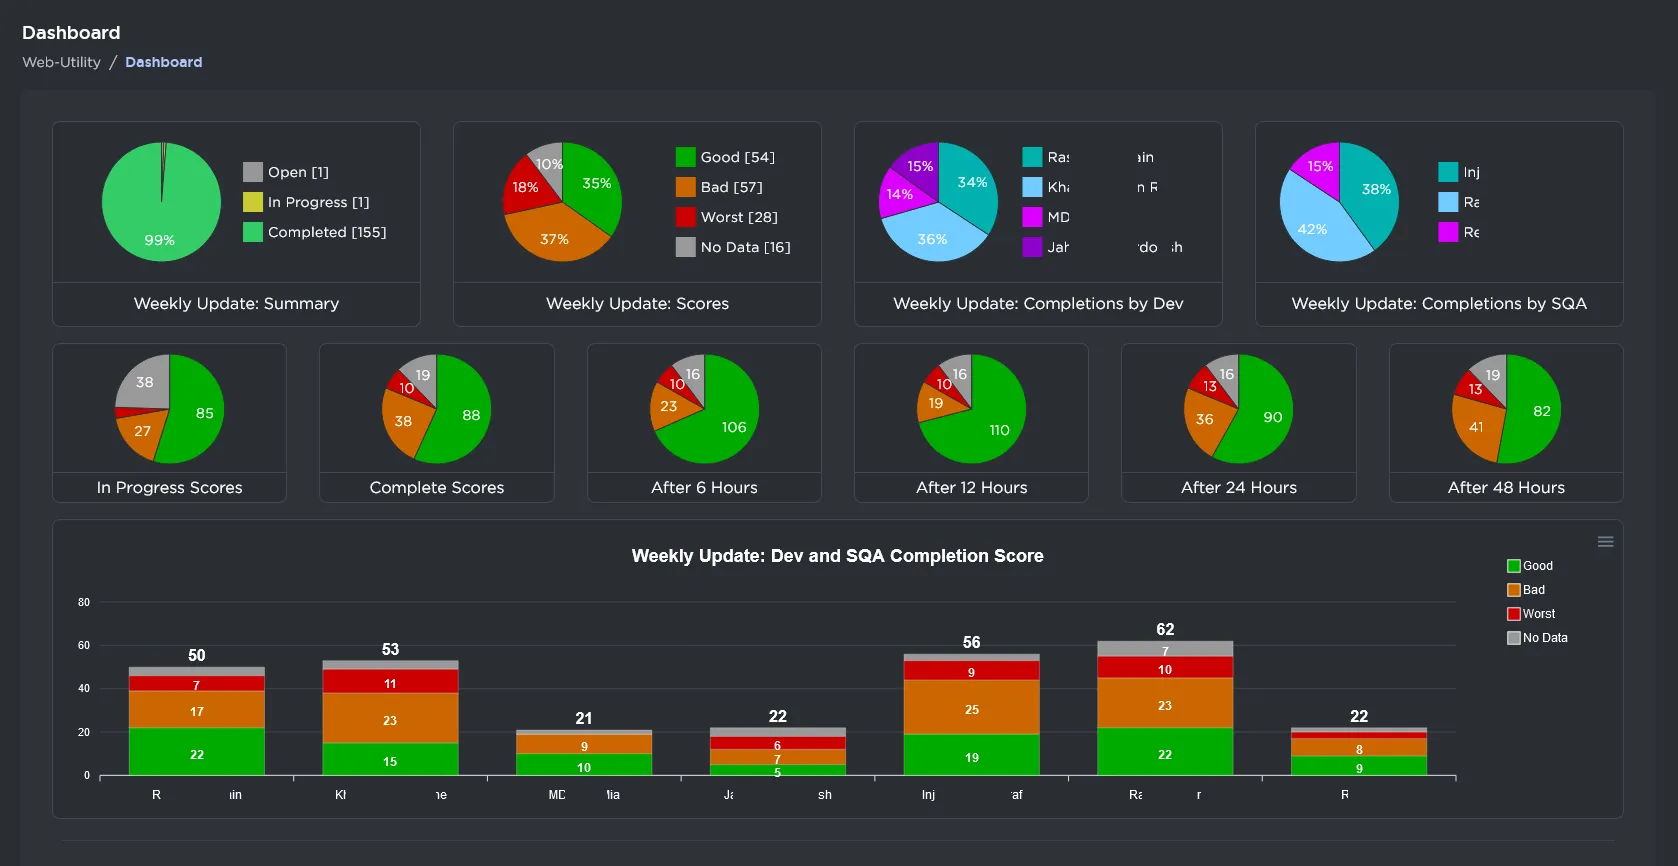Click the Dashboard breadcrumb link

click(163, 62)
